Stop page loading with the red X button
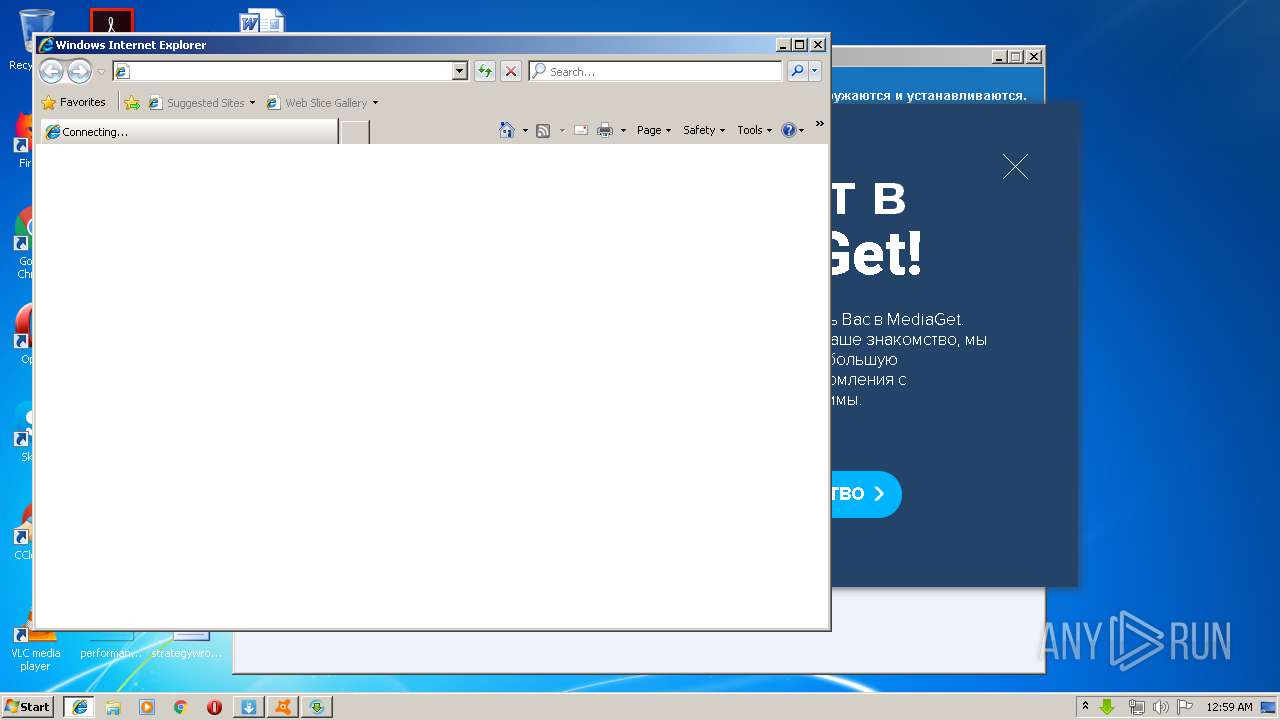The image size is (1280, 720). (511, 71)
